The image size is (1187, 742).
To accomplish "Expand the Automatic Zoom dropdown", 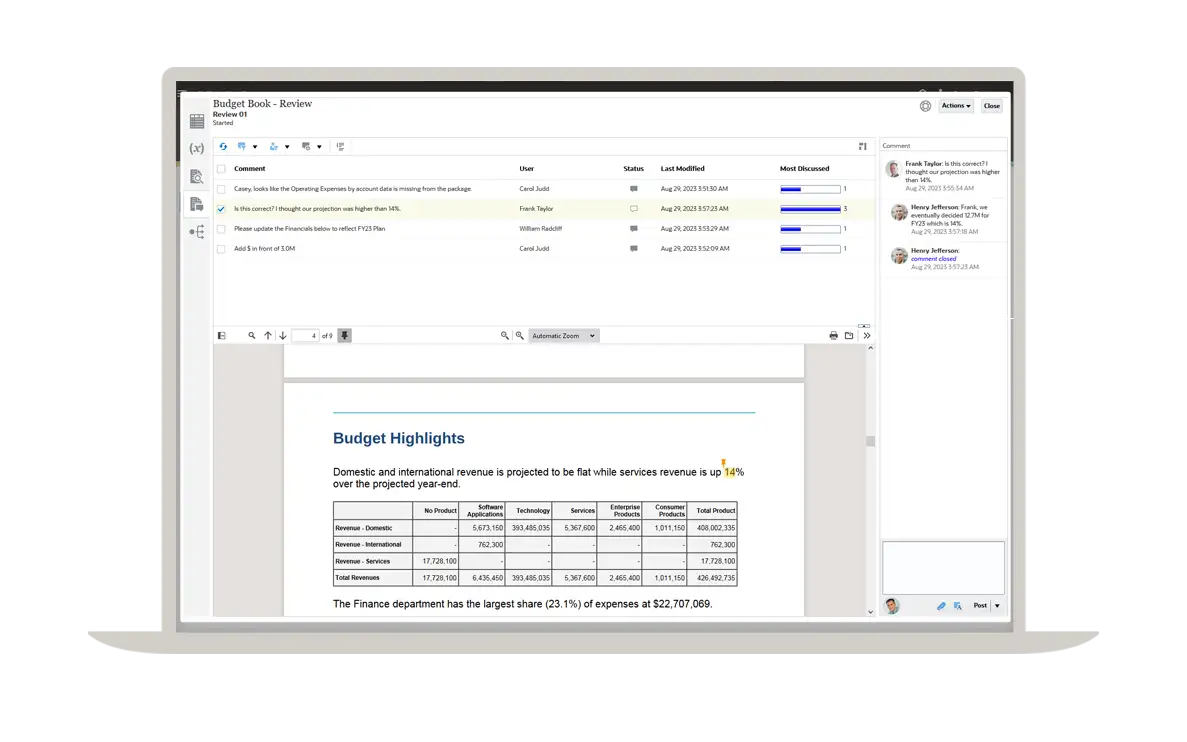I will coord(563,336).
